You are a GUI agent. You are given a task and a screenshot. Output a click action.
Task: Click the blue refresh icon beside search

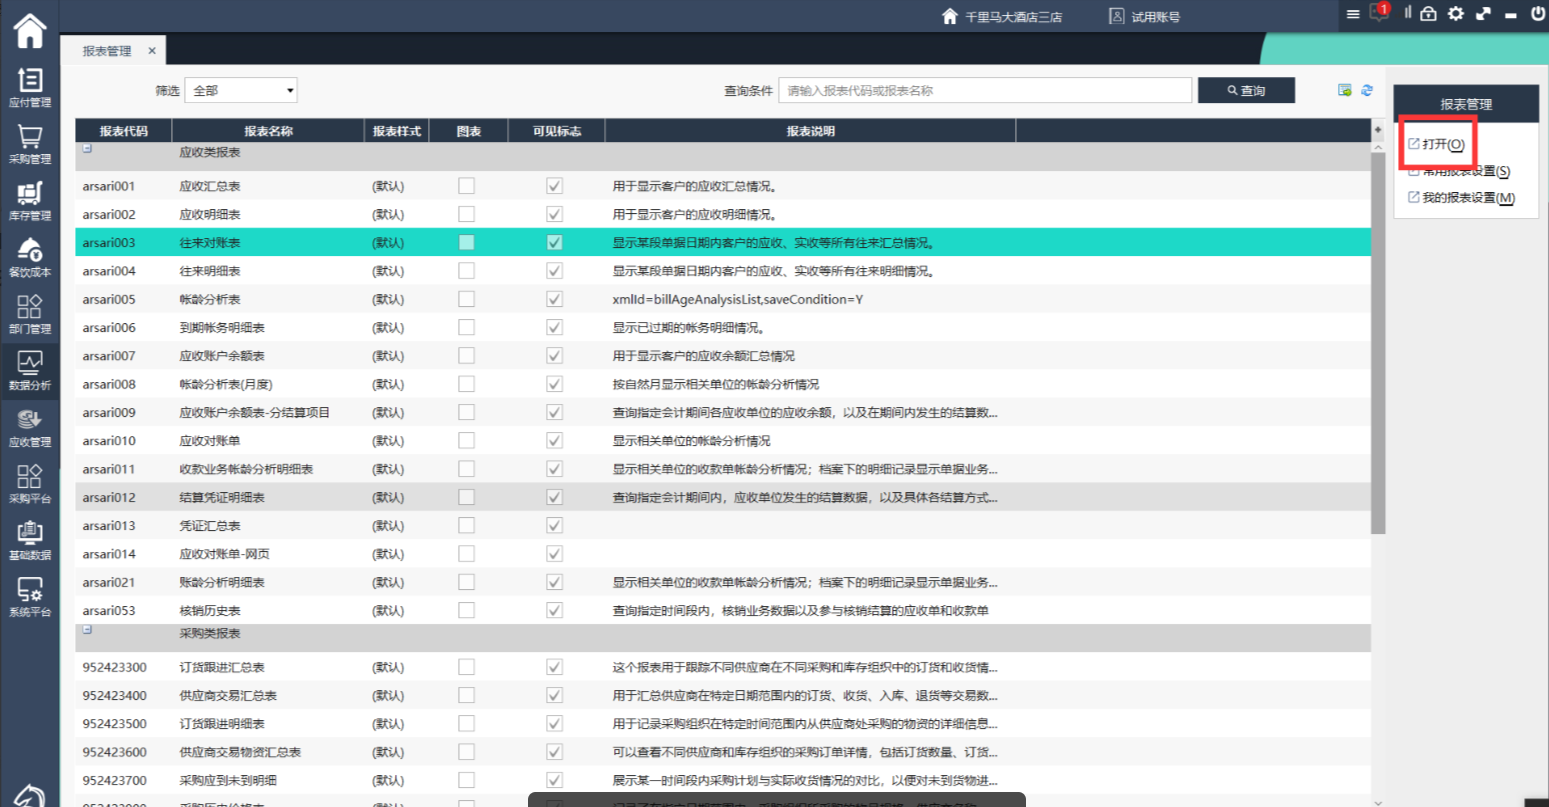1367,90
